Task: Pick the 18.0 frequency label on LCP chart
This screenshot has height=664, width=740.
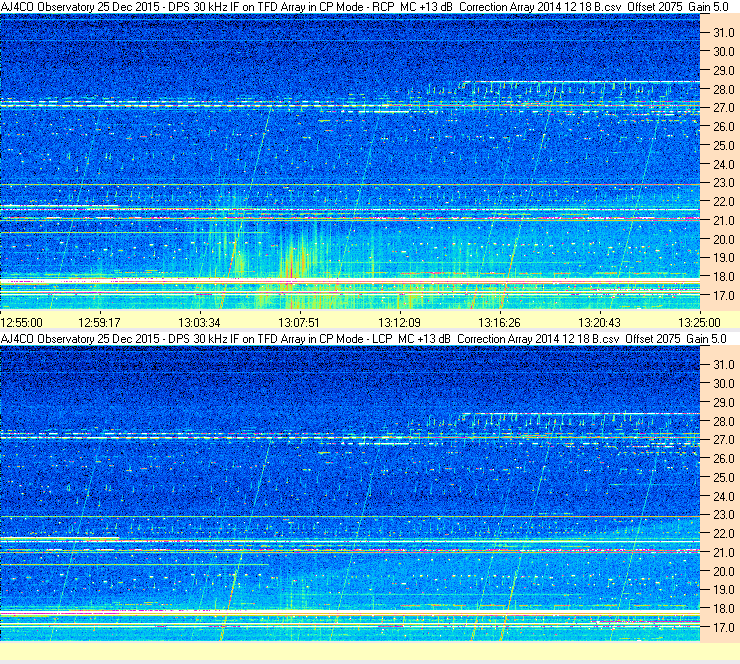Action: (x=723, y=609)
